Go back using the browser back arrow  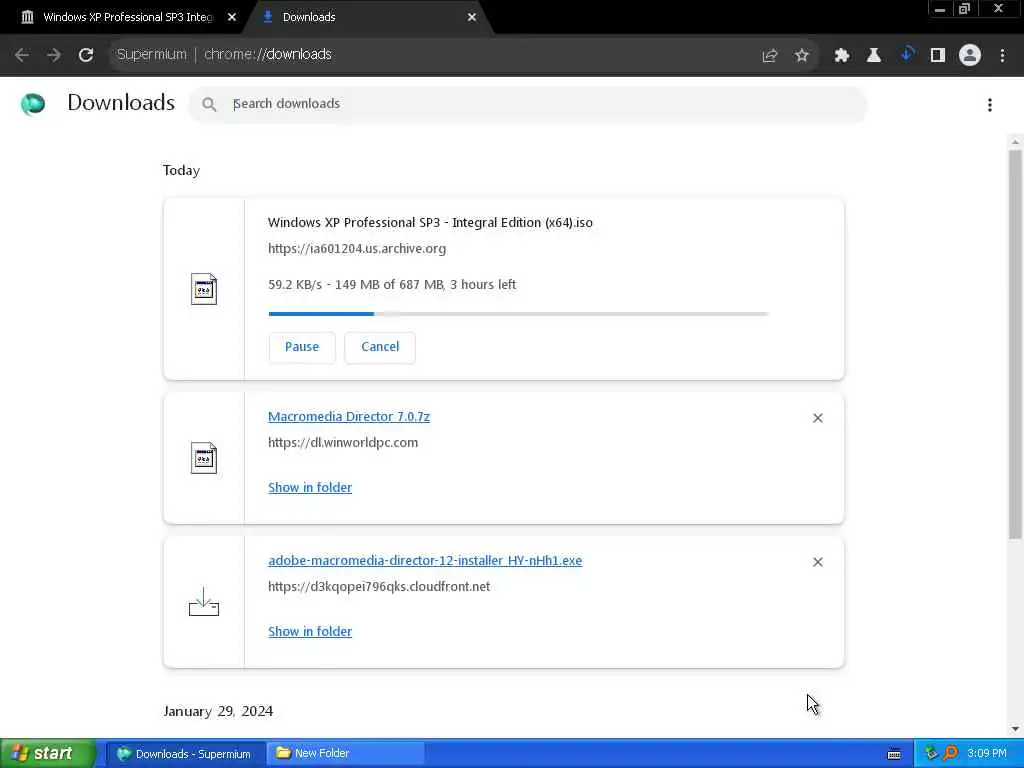22,55
